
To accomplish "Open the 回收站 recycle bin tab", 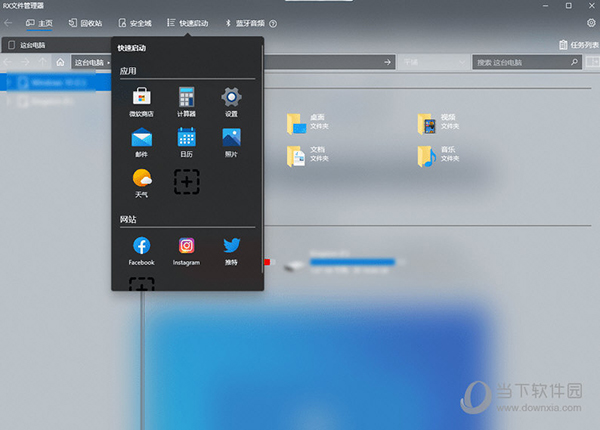I will click(85, 23).
